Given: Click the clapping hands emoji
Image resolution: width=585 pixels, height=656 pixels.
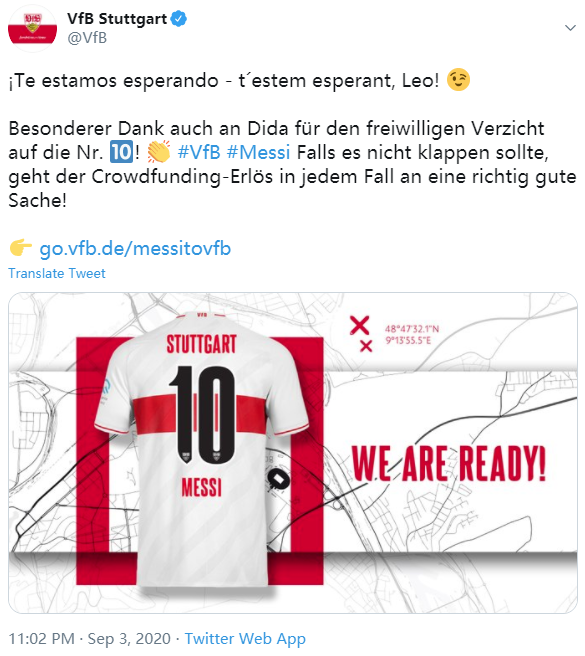Looking at the screenshot, I should tap(159, 152).
